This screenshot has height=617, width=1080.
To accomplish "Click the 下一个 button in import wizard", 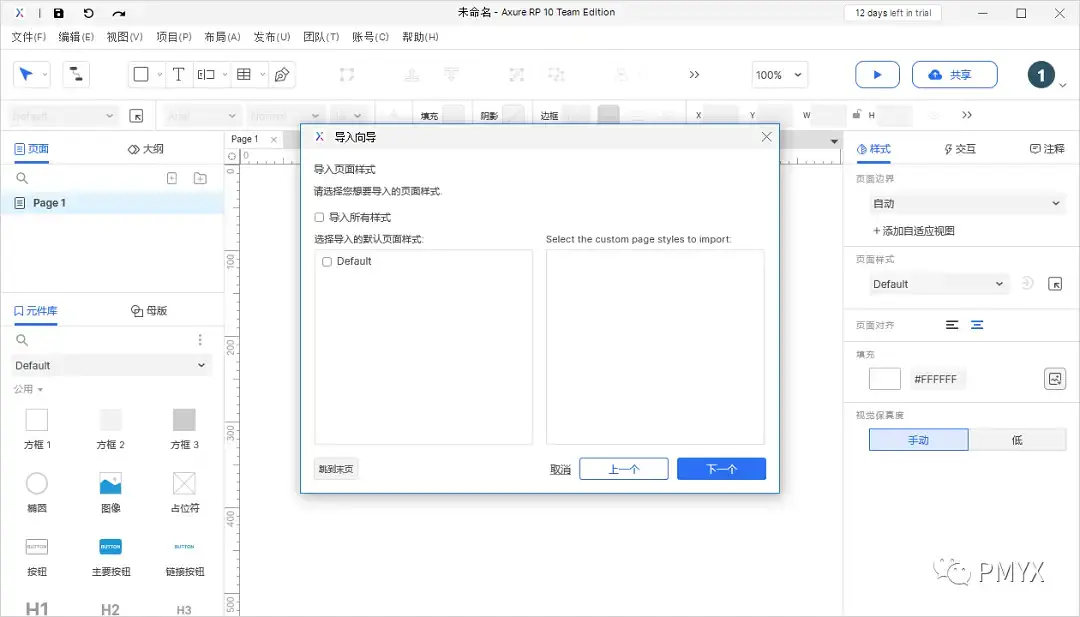I will click(x=721, y=468).
